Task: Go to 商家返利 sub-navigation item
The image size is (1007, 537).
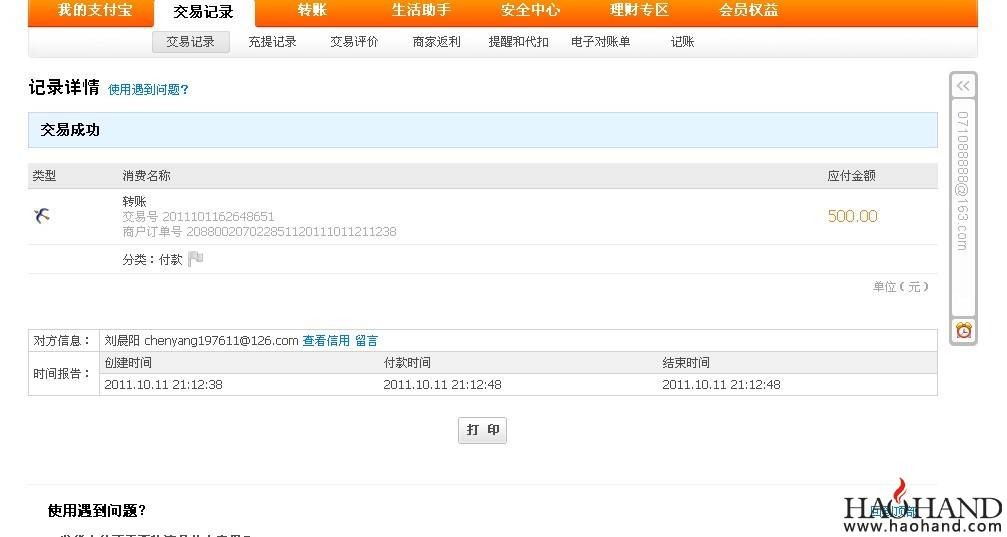Action: tap(437, 42)
